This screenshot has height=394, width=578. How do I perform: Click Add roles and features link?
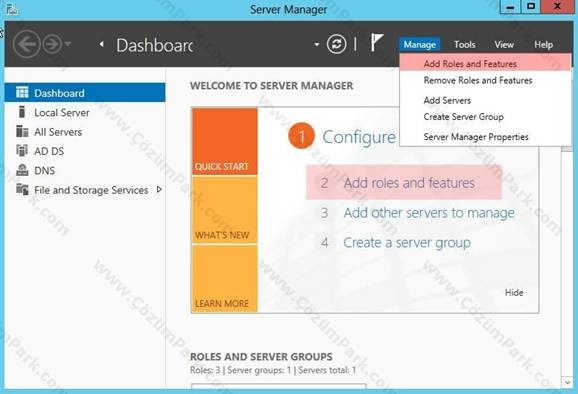coord(409,183)
